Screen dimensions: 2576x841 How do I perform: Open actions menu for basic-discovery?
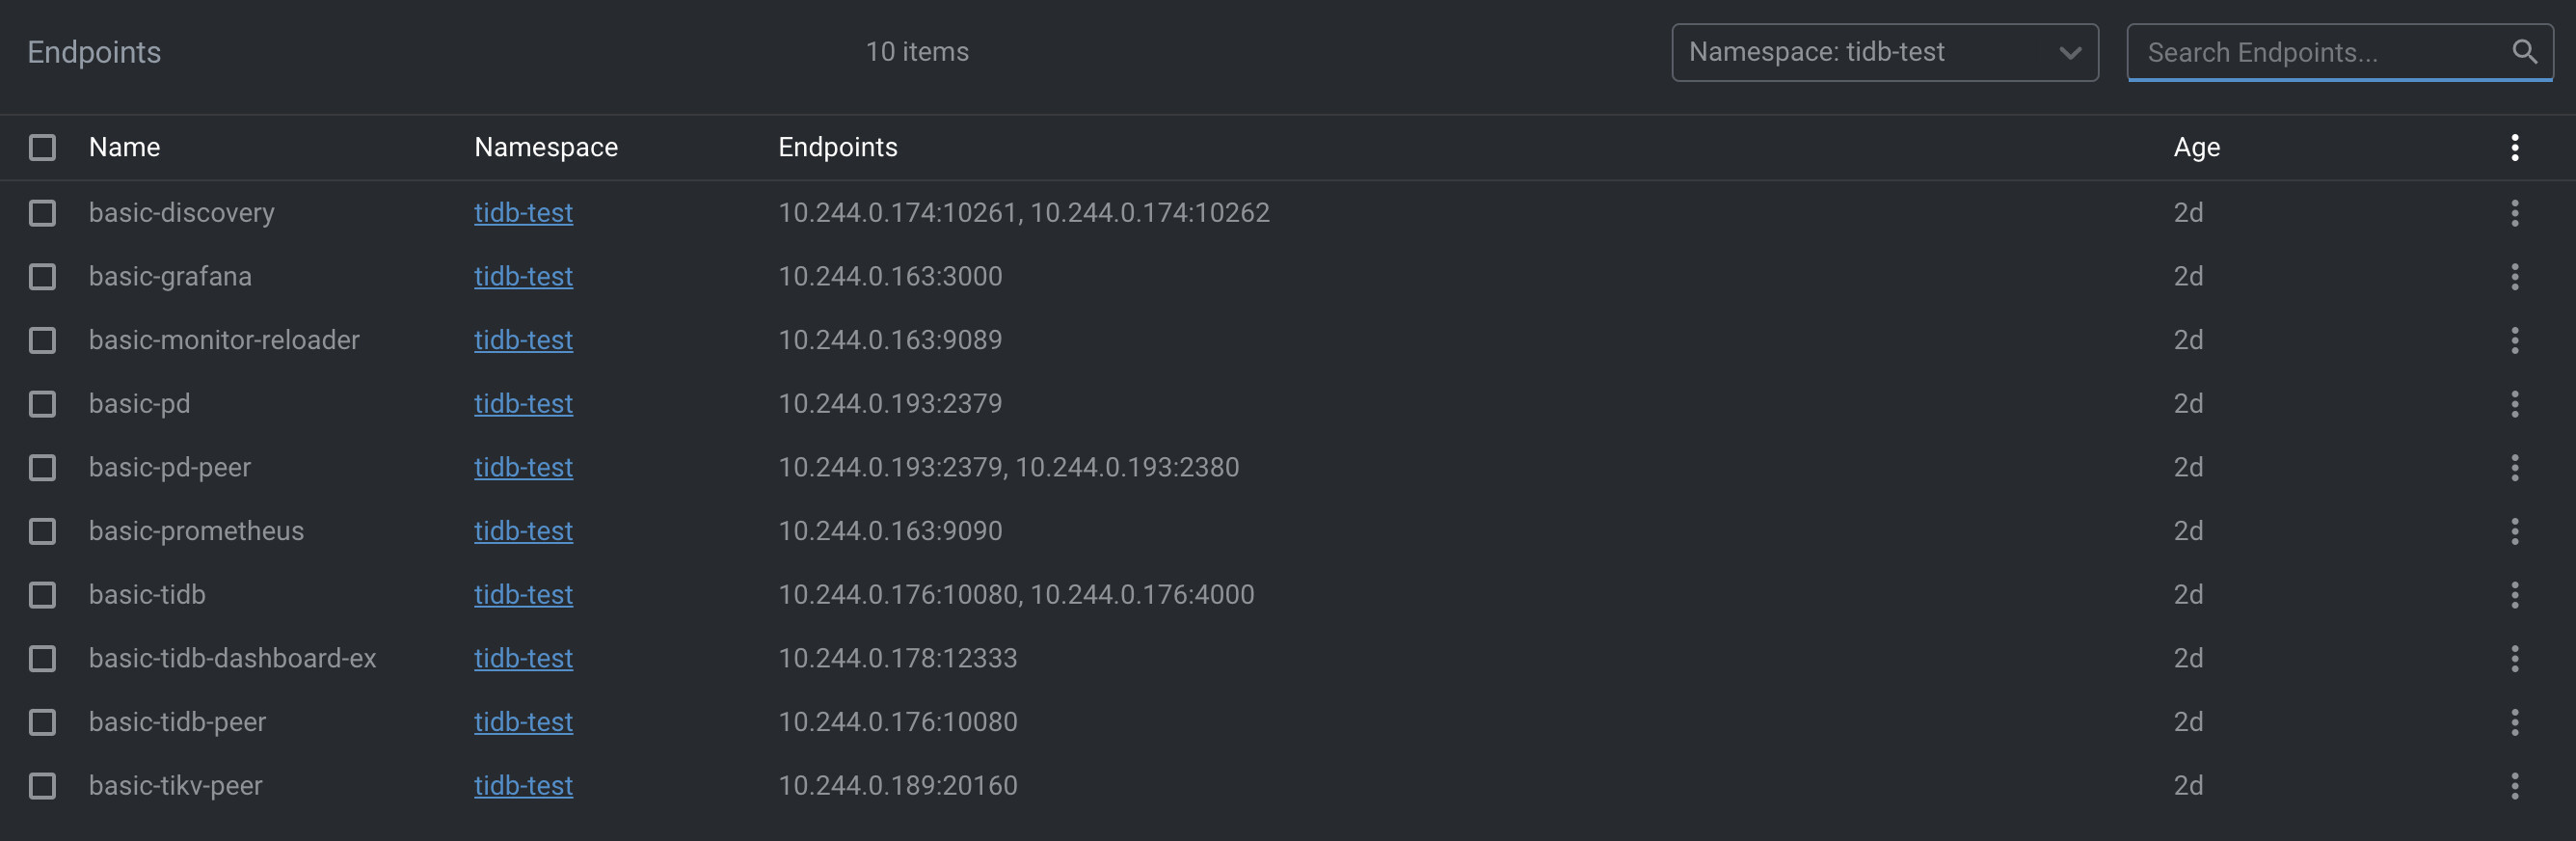click(2514, 213)
